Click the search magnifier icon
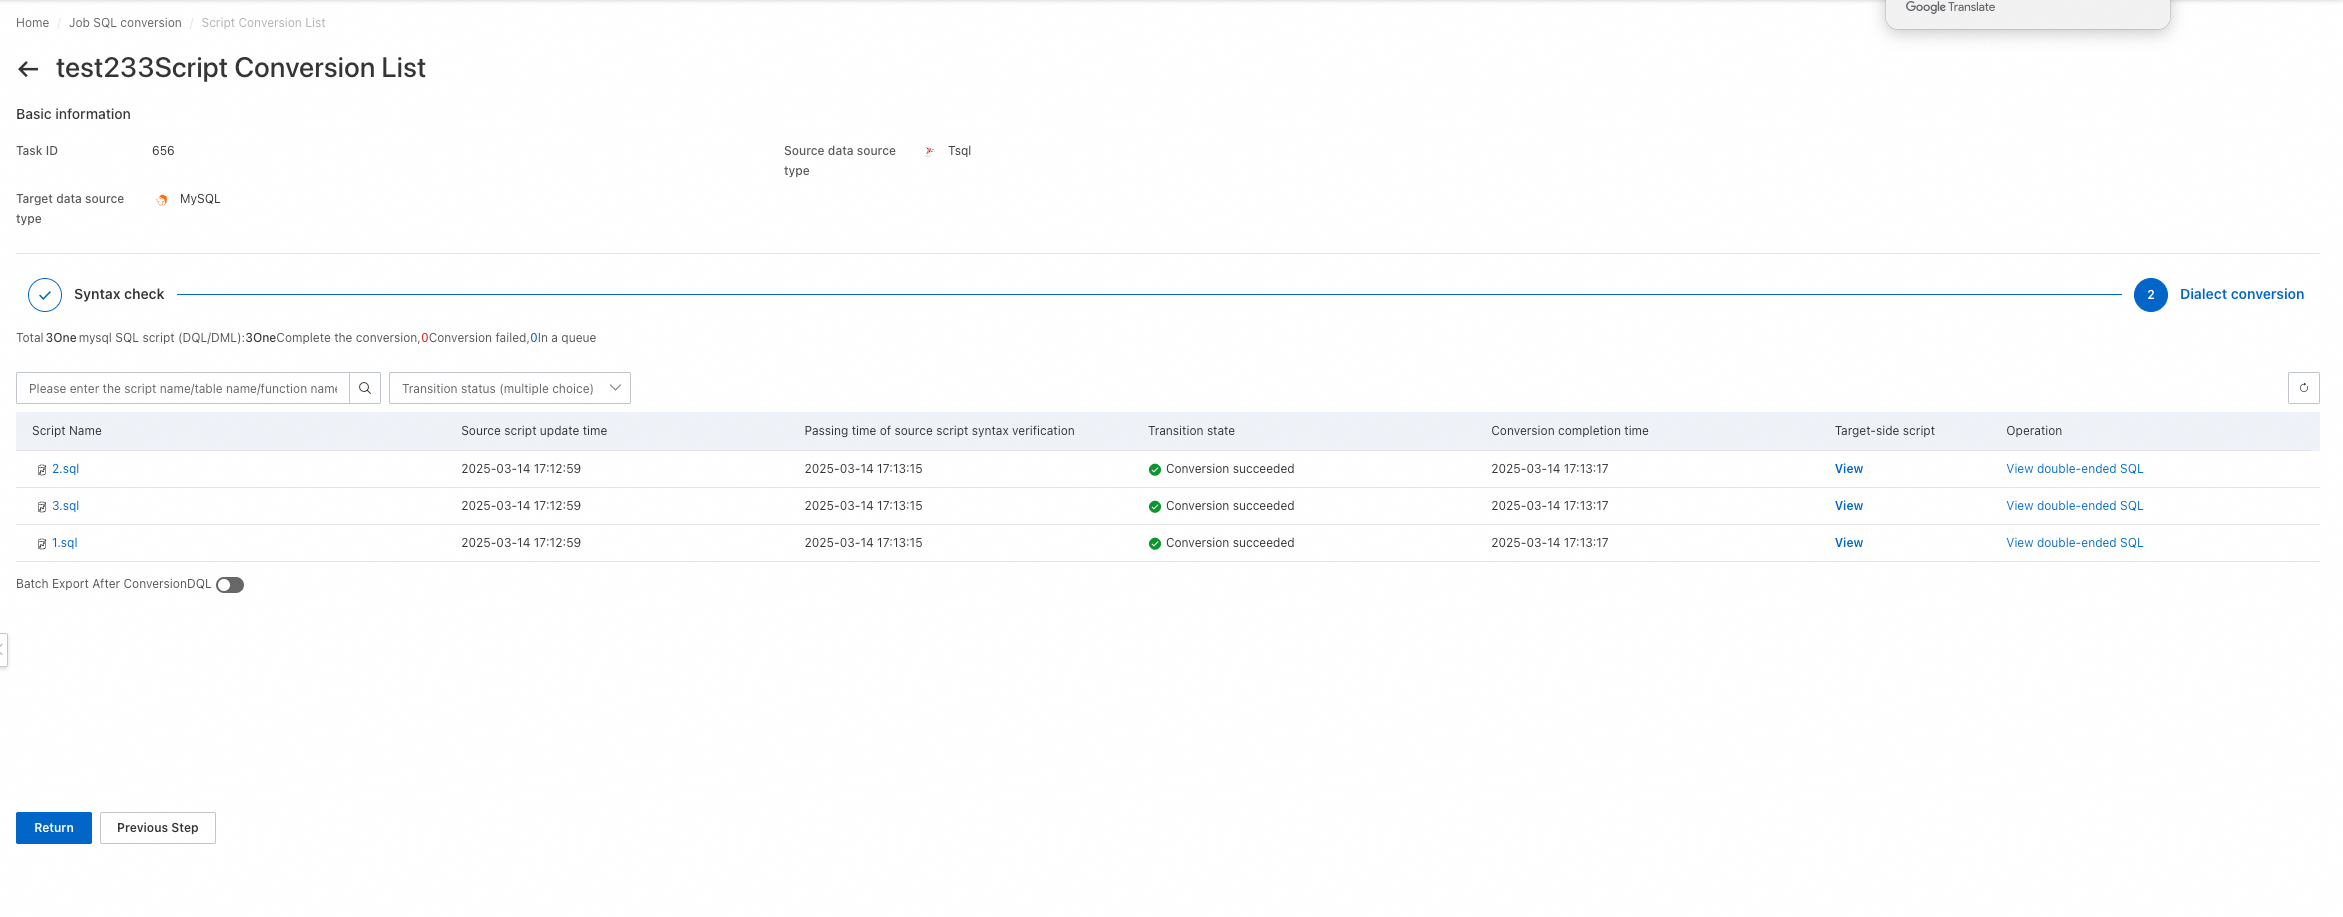 coord(365,388)
